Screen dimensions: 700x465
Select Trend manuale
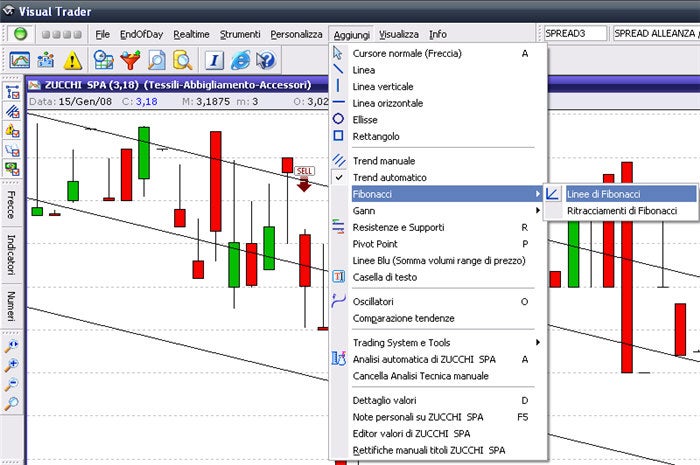tap(438, 161)
